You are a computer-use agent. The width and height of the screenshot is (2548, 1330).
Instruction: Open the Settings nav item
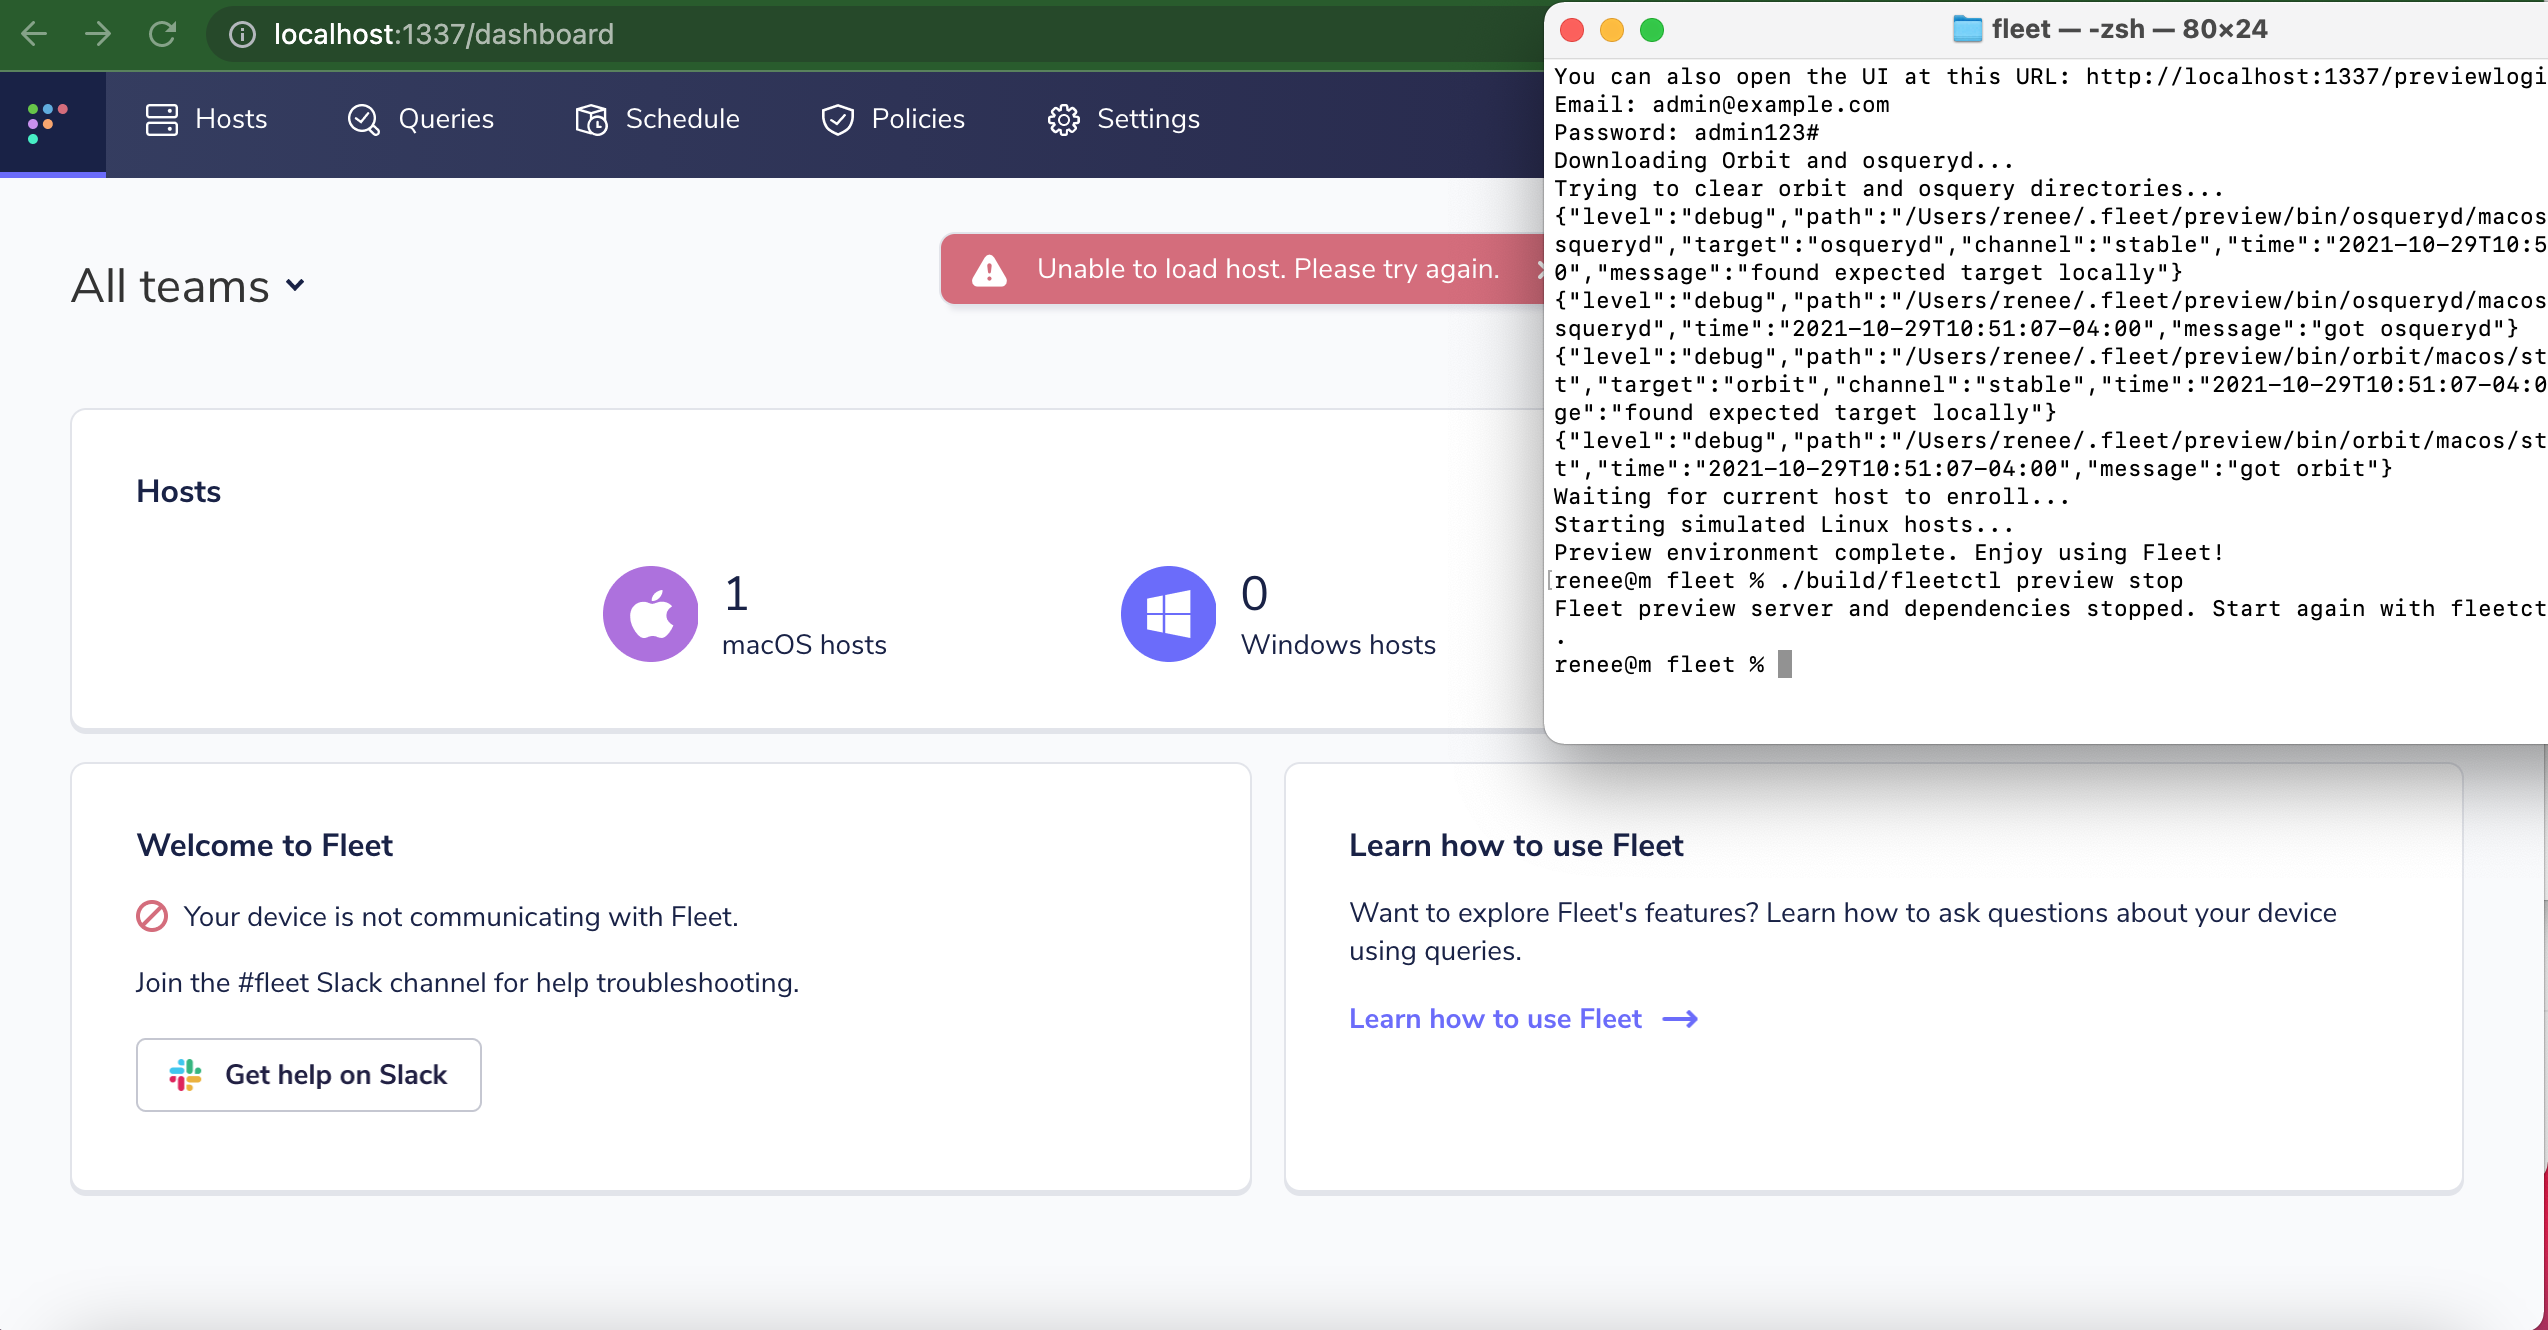pos(1123,119)
